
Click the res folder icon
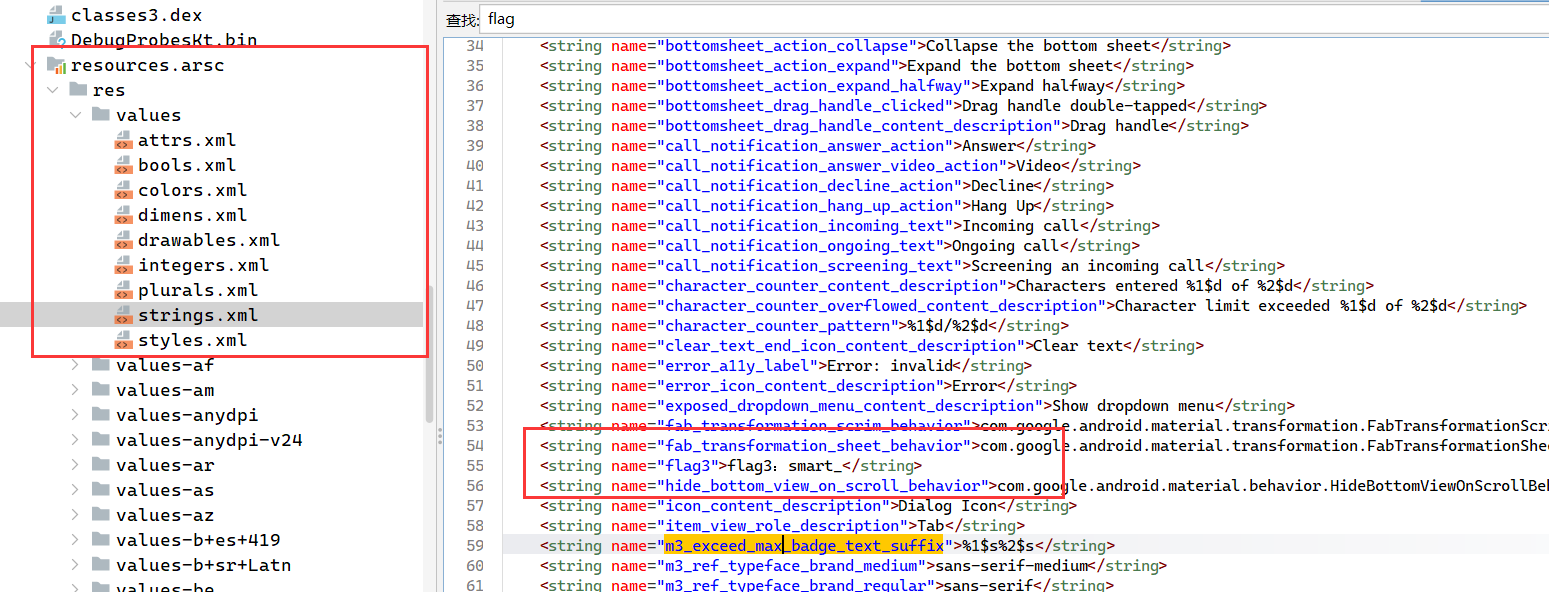pos(78,90)
